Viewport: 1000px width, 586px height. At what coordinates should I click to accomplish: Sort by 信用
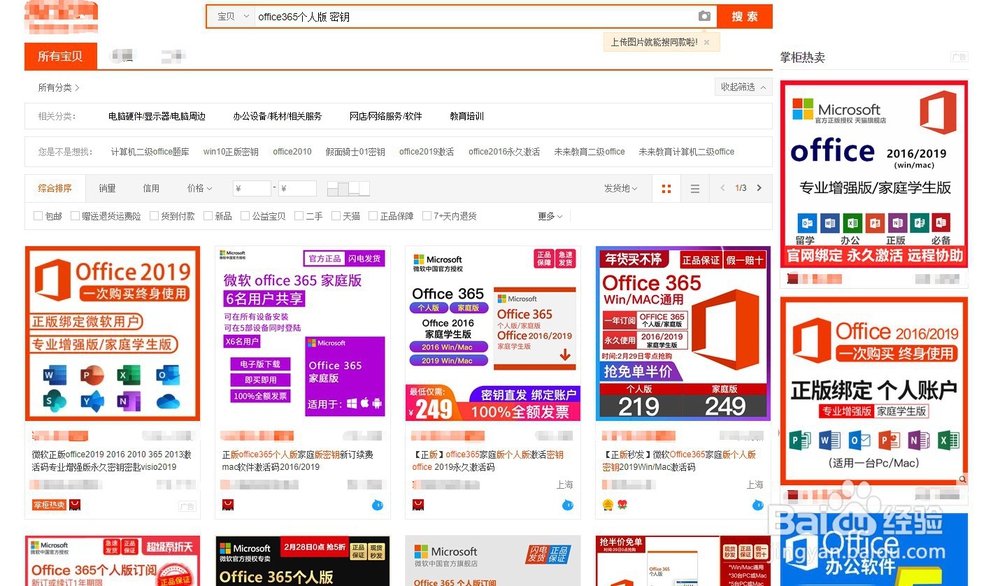click(151, 188)
